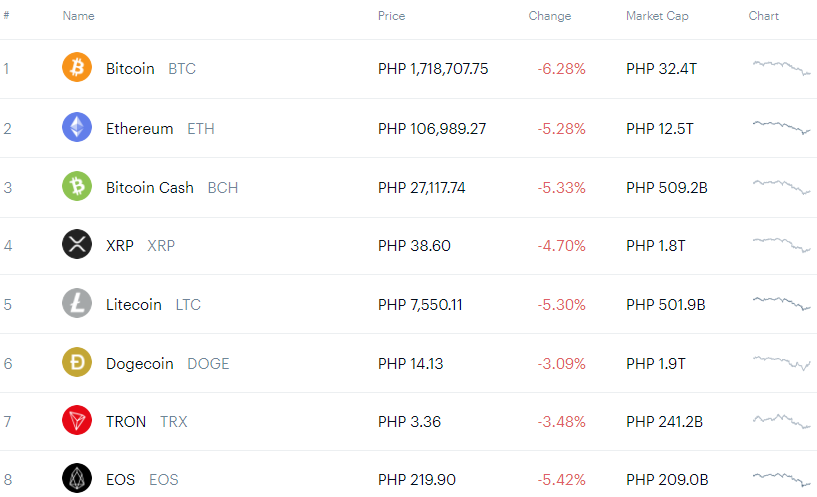Sort by the Market Cap column header
The image size is (817, 497).
click(x=657, y=16)
